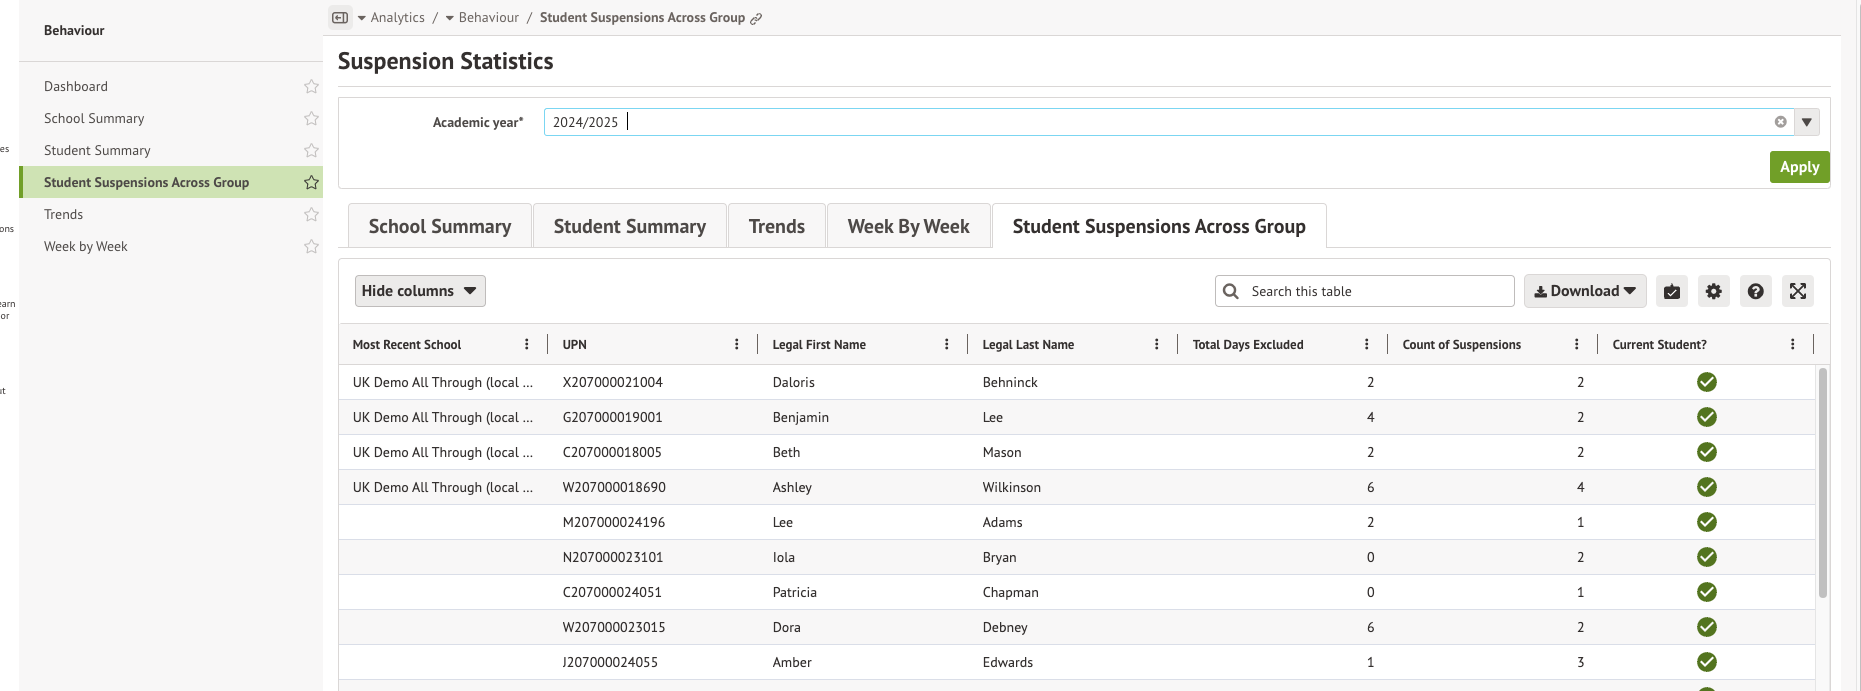This screenshot has width=1861, height=691.
Task: Unfavourite Student Suspensions Across Group star
Action: point(311,183)
